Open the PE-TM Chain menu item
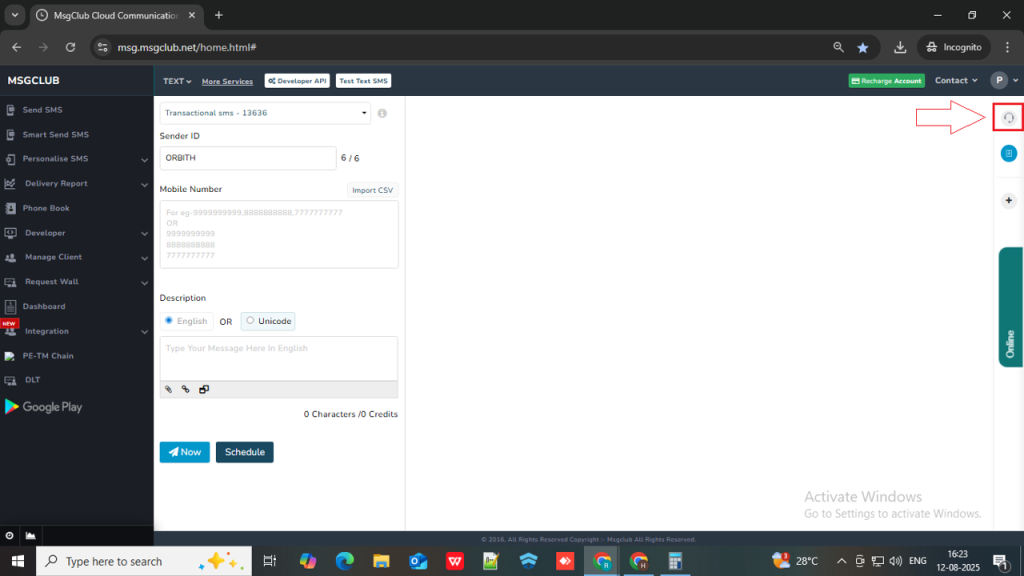1024x576 pixels. (x=48, y=356)
